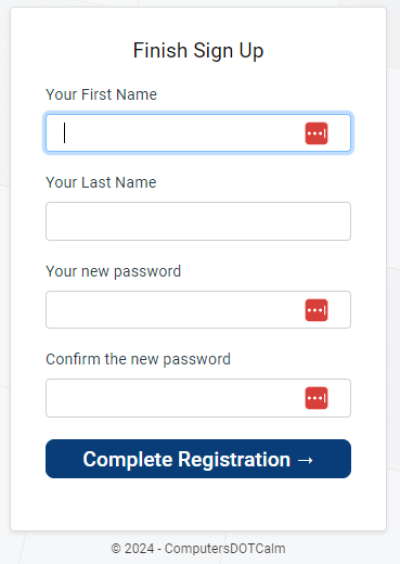Viewport: 400px width, 564px height.
Task: Submit with the Complete Registration button
Action: click(x=198, y=459)
